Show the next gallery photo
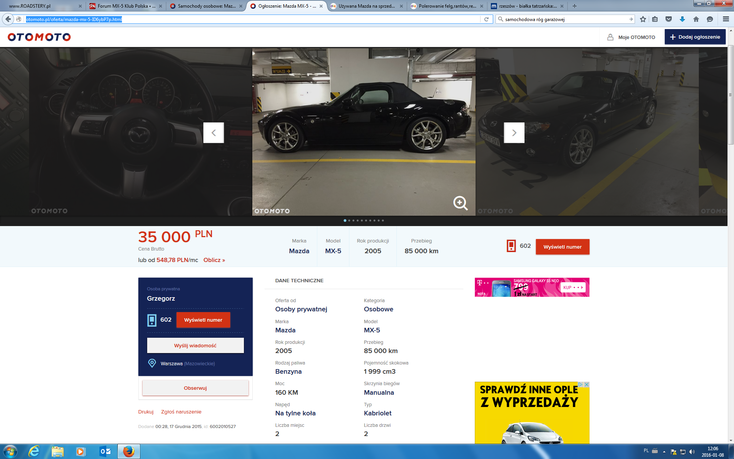734x459 pixels. [514, 133]
